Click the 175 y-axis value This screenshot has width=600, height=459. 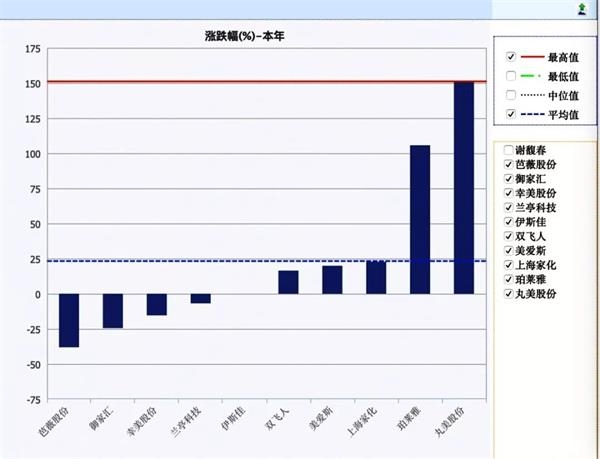tap(33, 49)
